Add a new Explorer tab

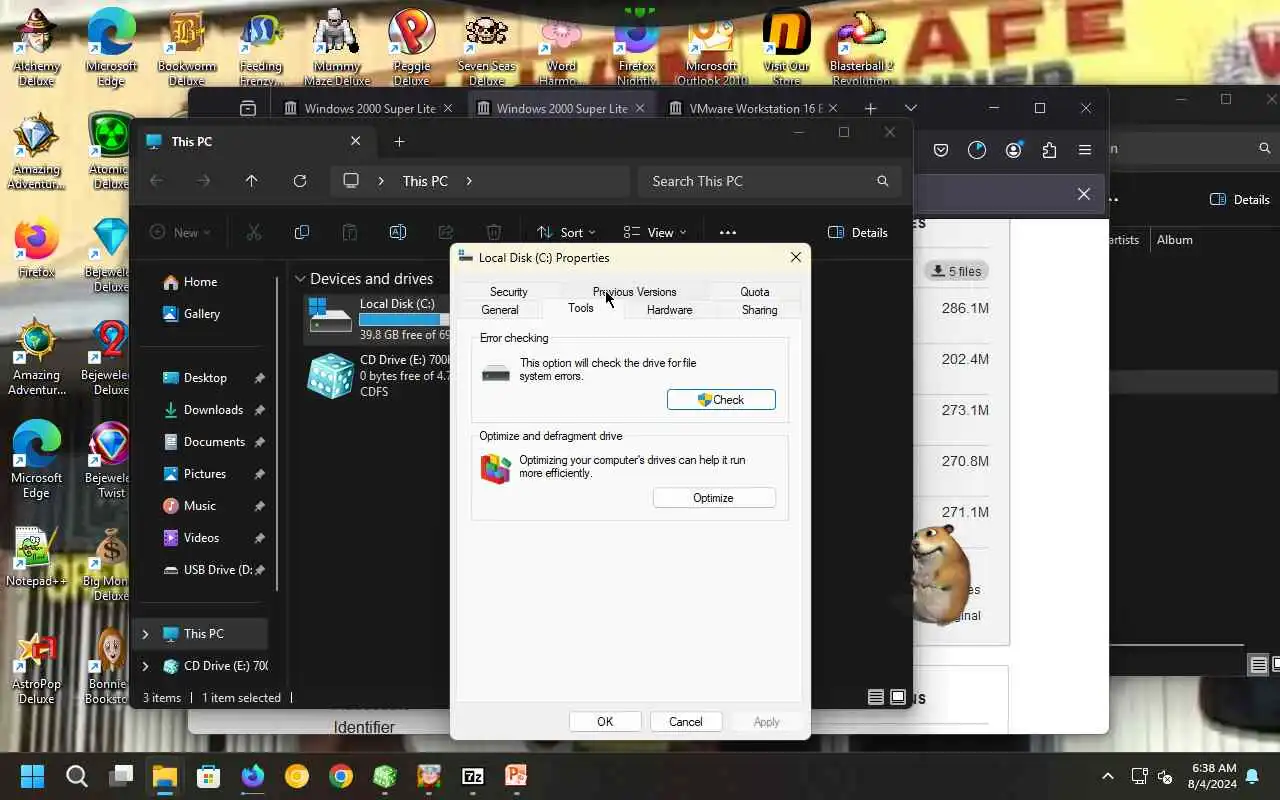(x=399, y=142)
